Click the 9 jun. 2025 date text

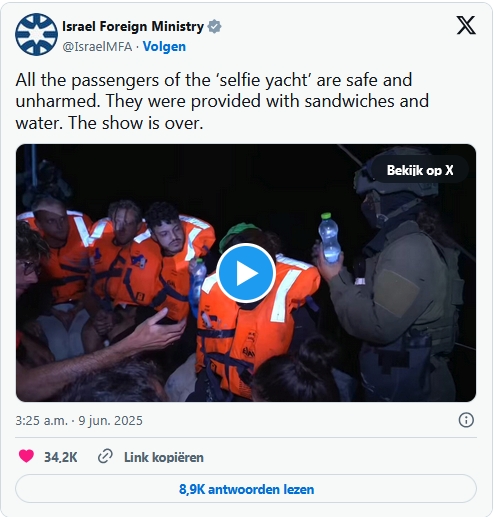110,420
